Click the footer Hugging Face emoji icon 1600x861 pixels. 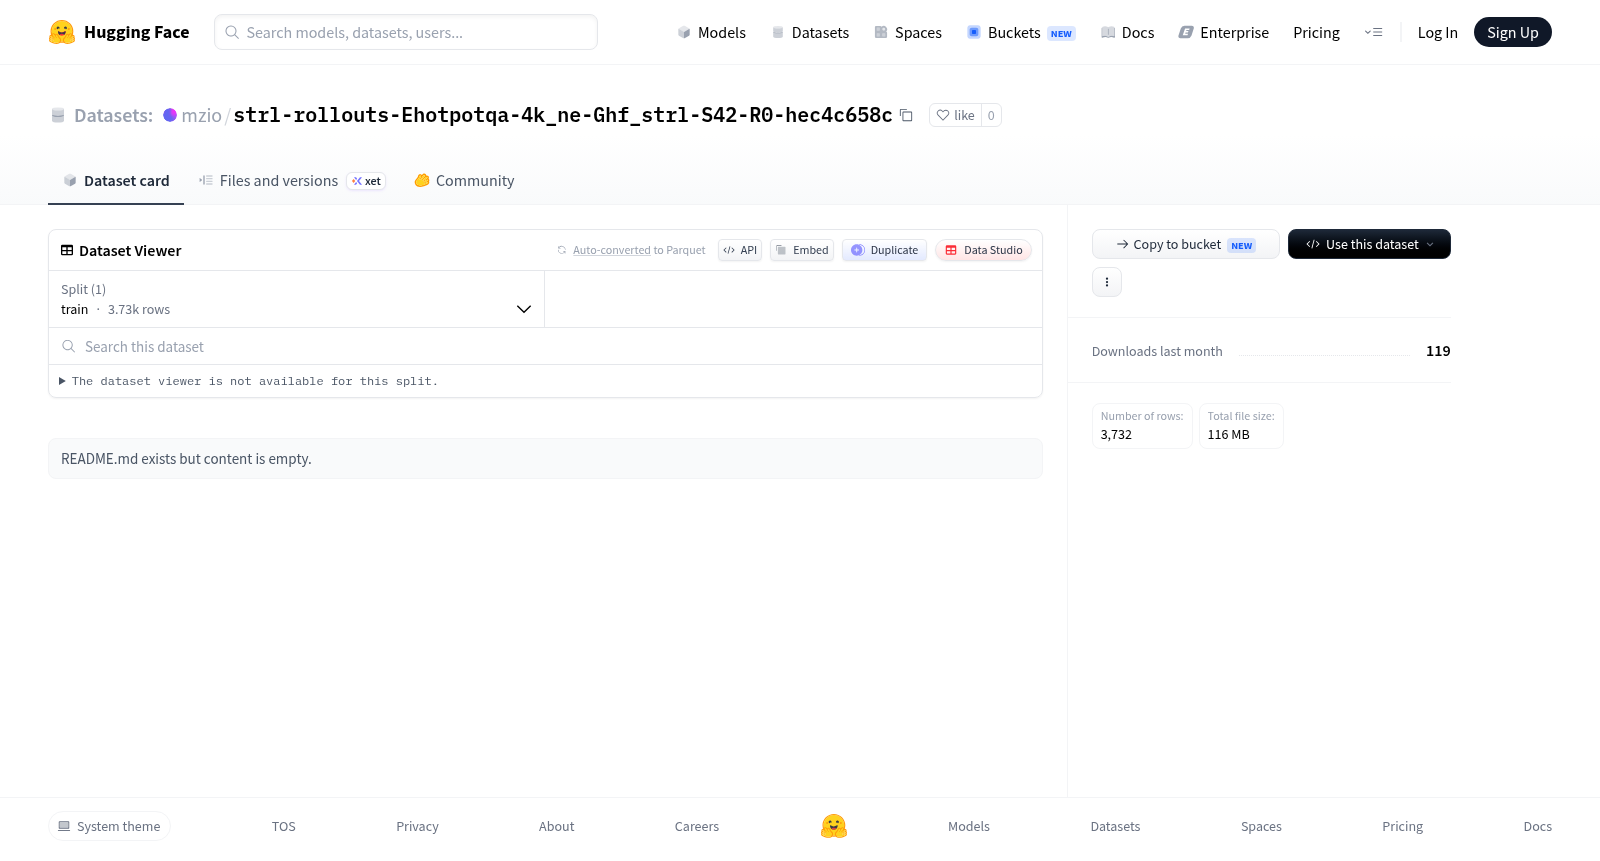pos(834,826)
